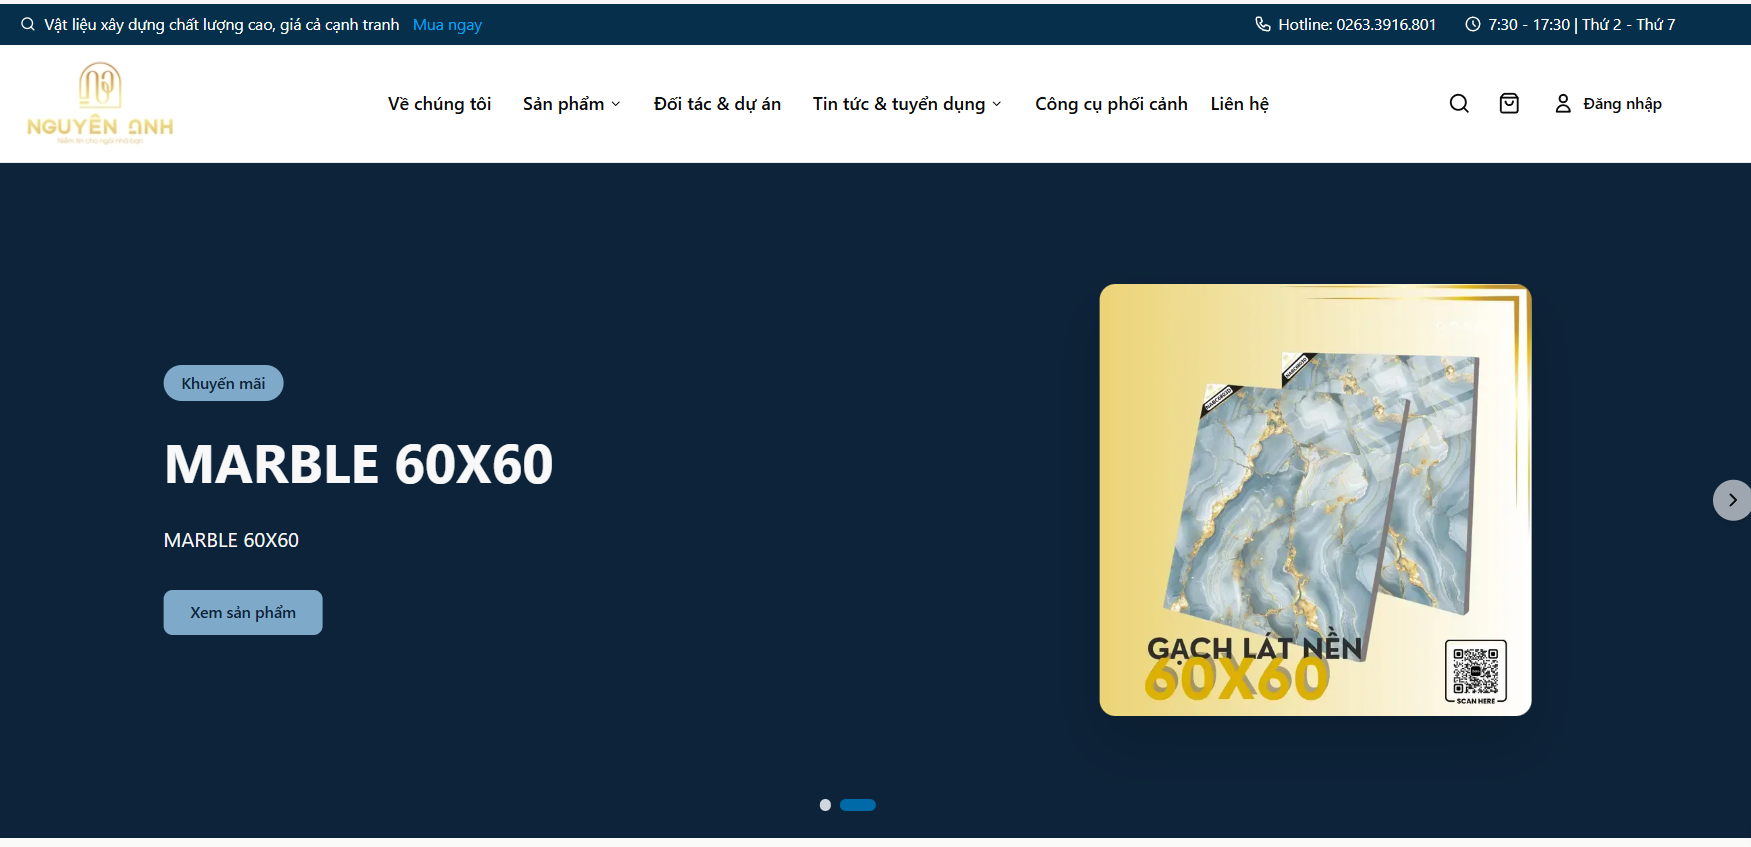Open the shopping cart icon
Image resolution: width=1751 pixels, height=847 pixels.
click(1509, 104)
